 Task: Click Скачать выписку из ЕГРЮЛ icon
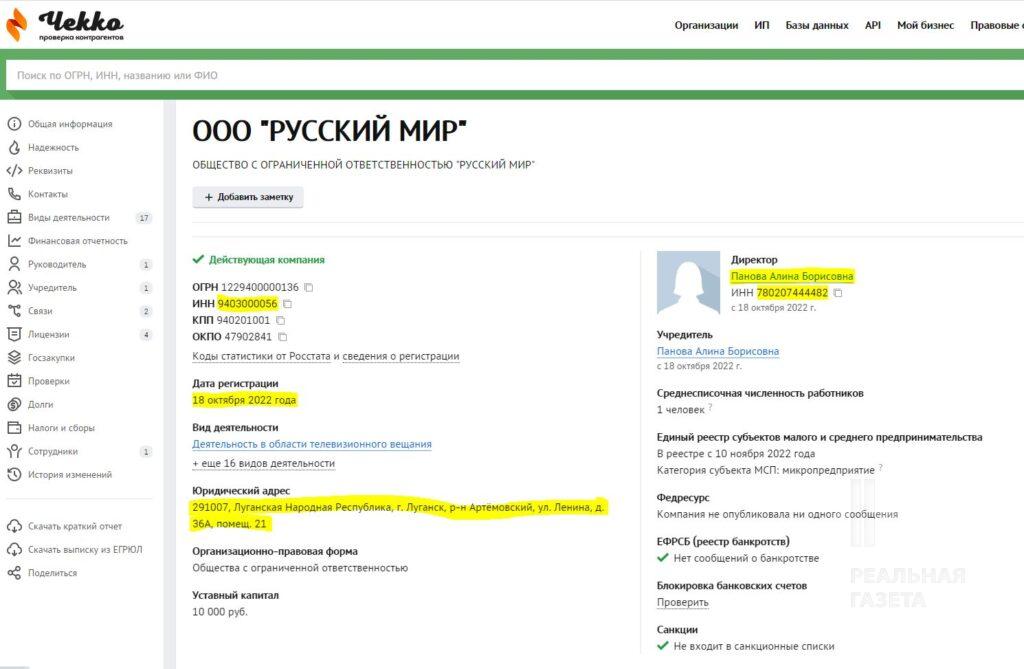point(14,549)
